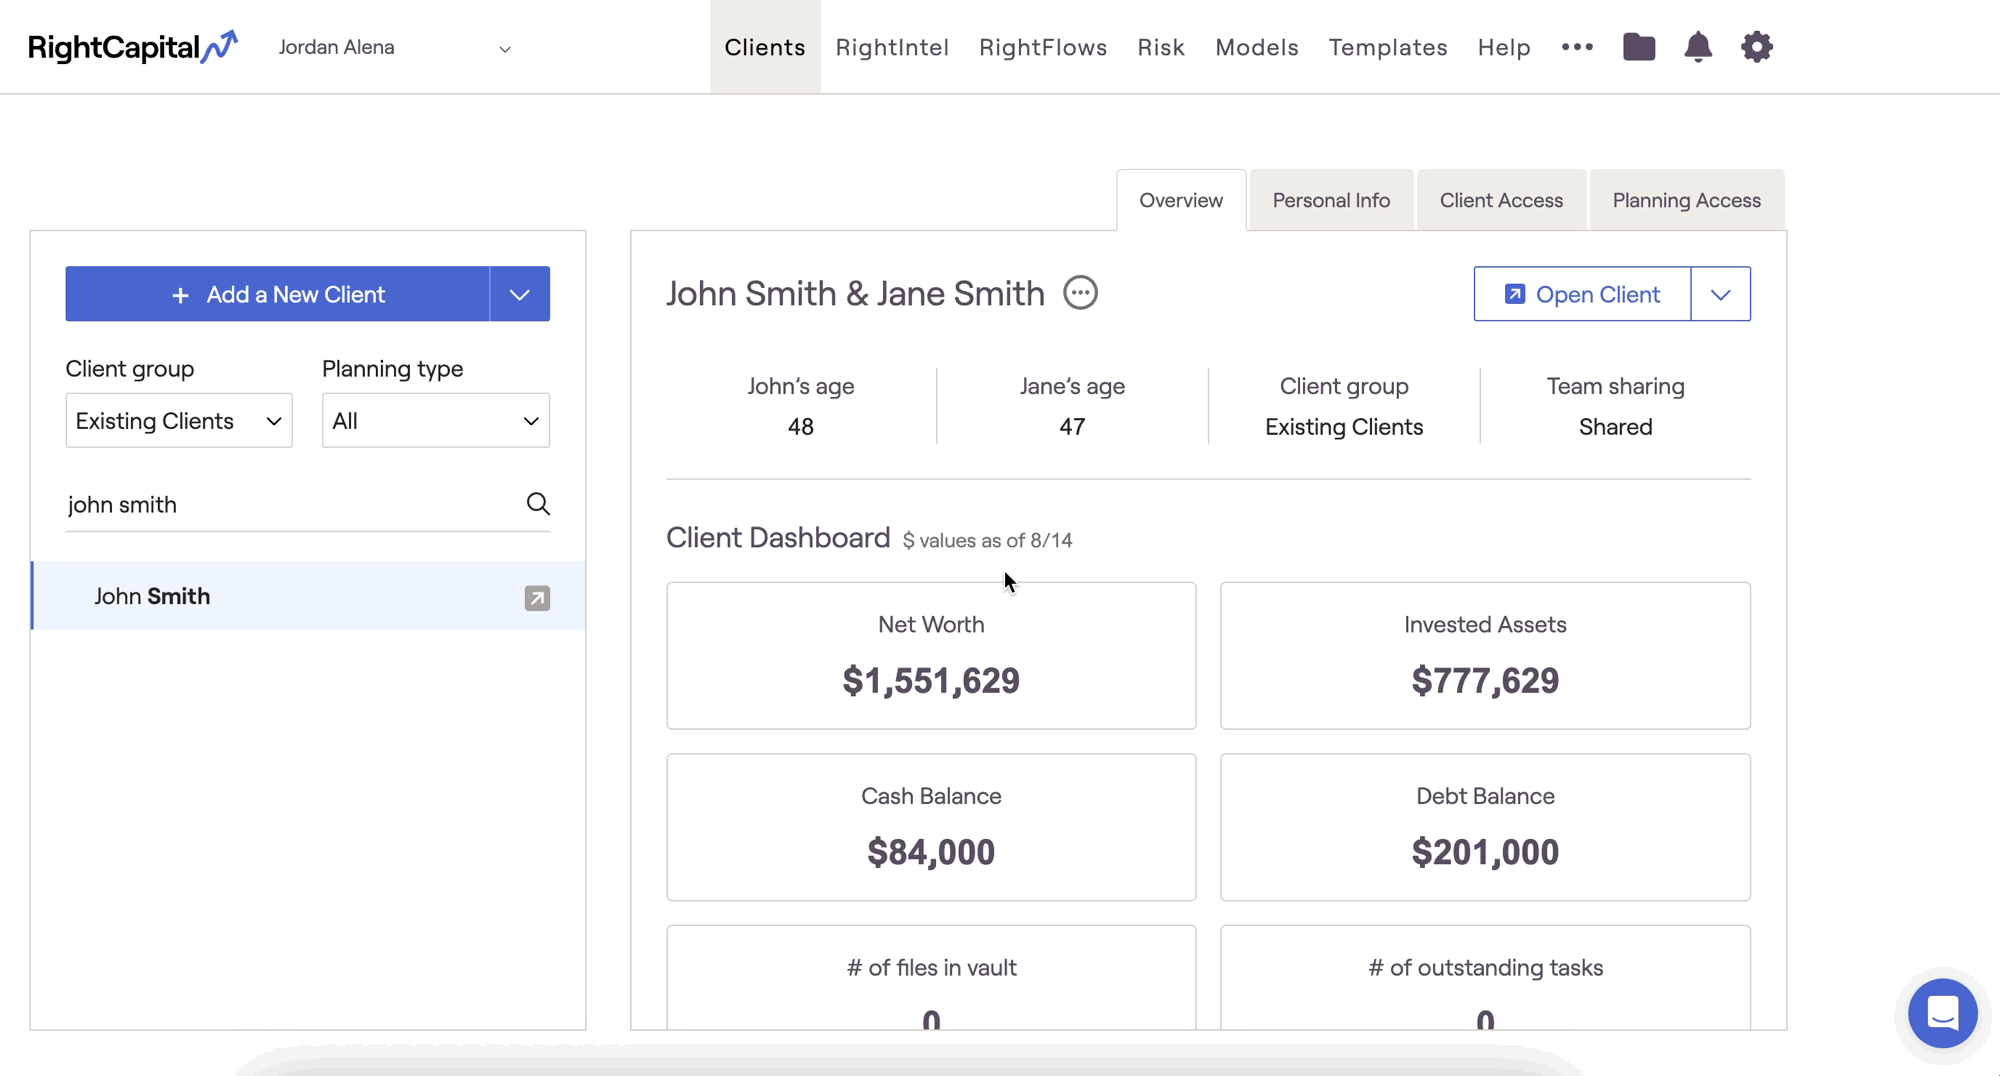Open the folder vault icon
Viewport: 2000px width, 1076px height.
click(1639, 47)
